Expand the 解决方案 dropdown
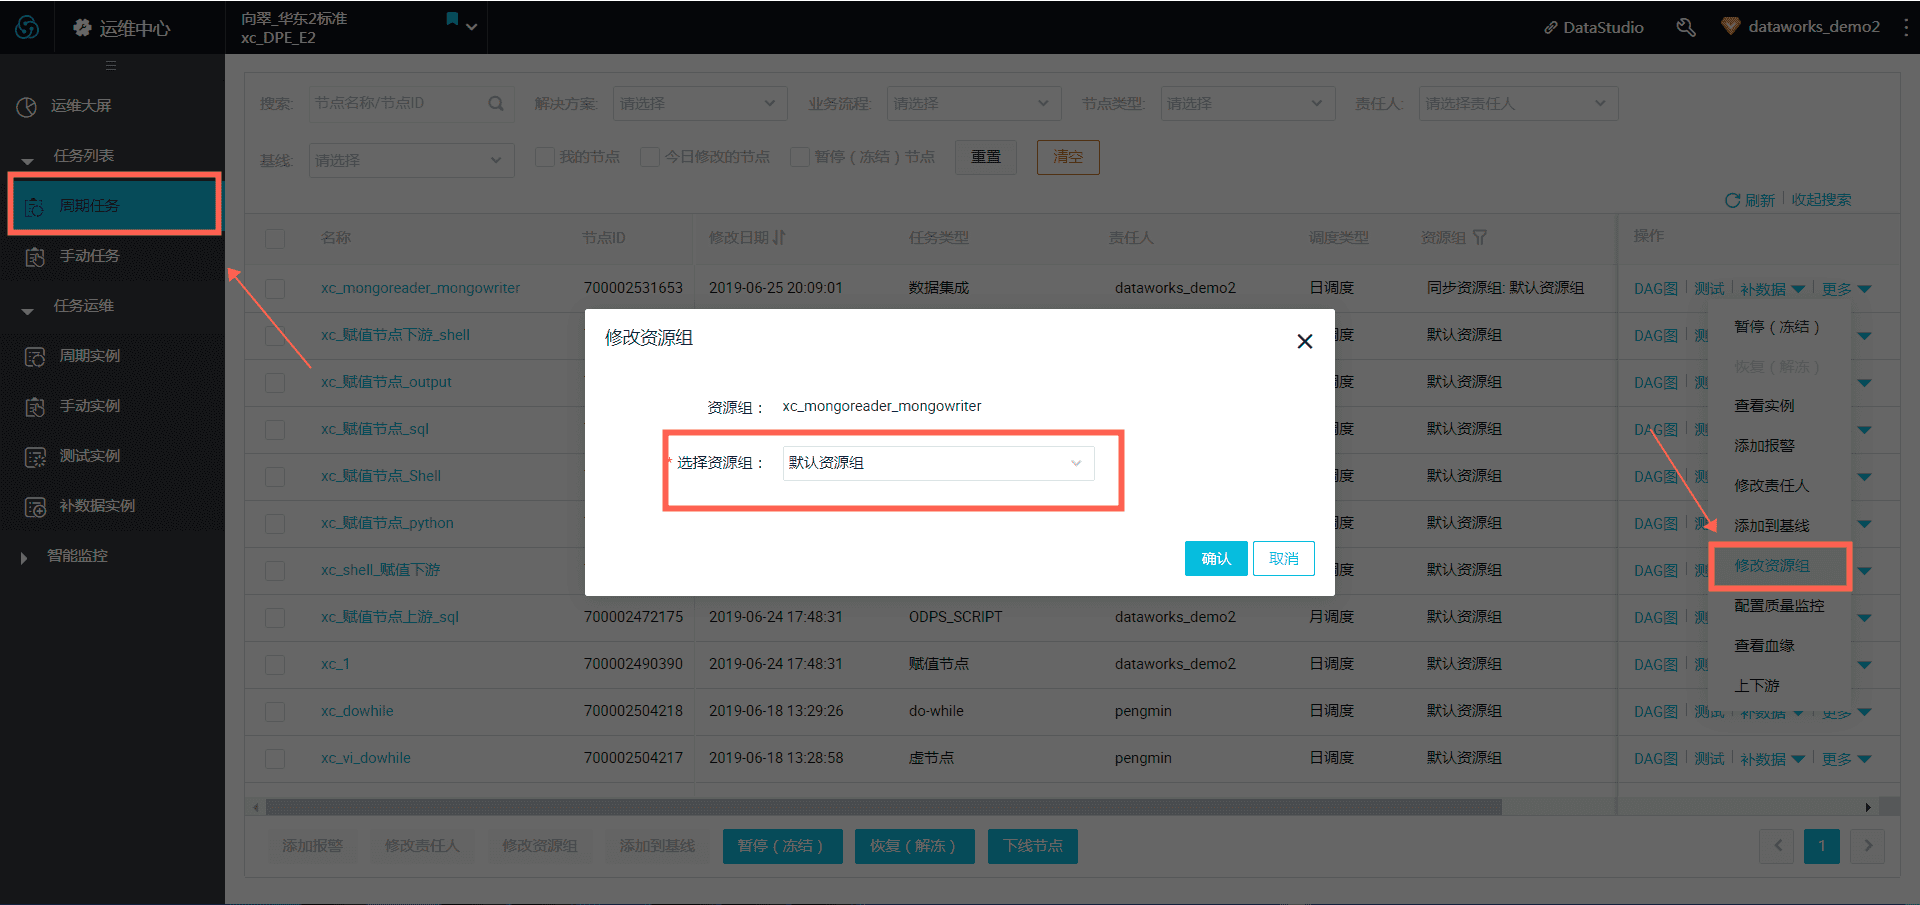 point(699,103)
